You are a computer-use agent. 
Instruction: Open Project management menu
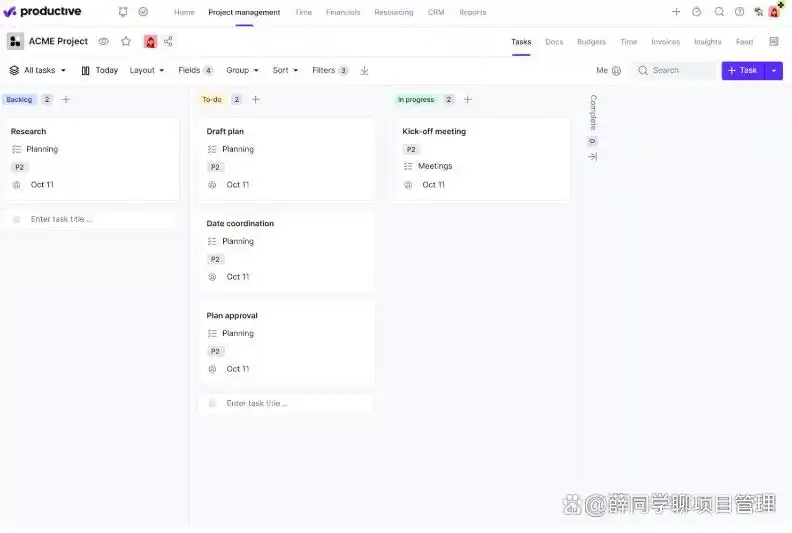pyautogui.click(x=244, y=12)
